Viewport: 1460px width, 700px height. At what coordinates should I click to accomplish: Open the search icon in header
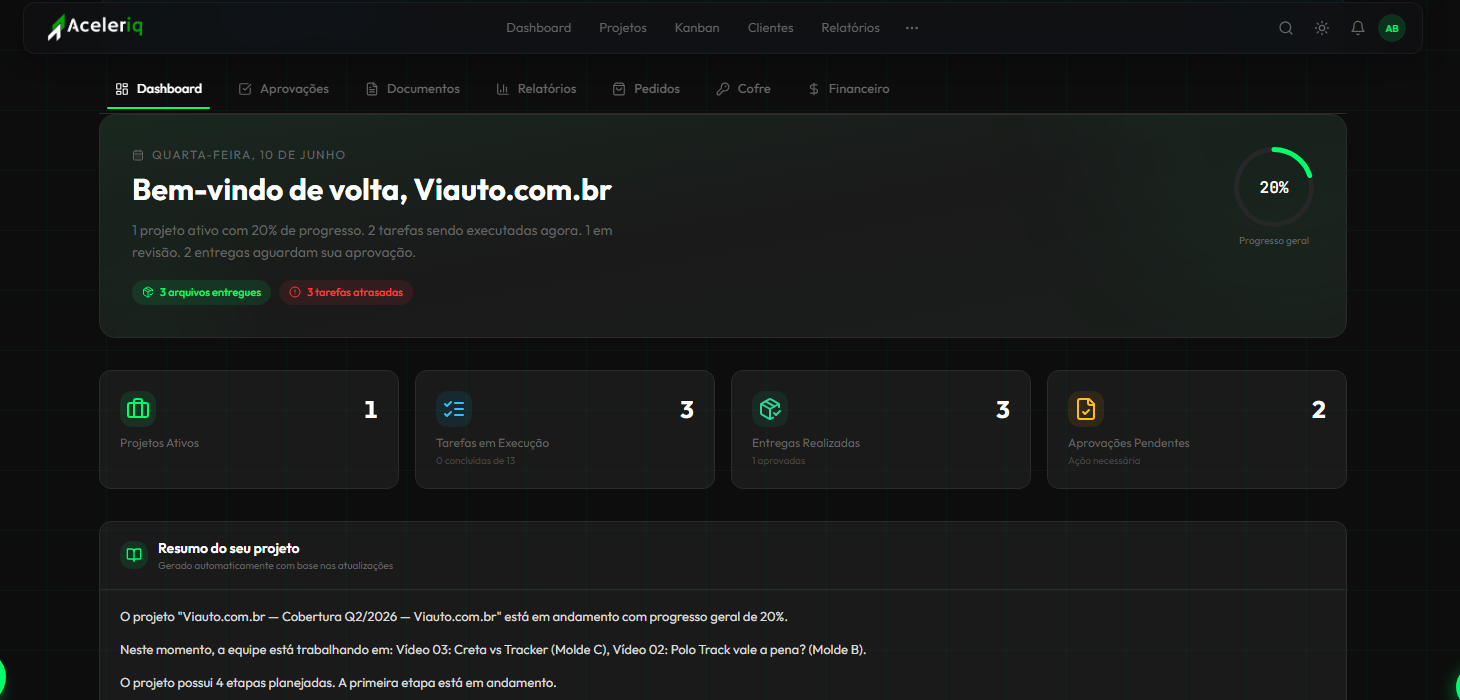tap(1286, 28)
